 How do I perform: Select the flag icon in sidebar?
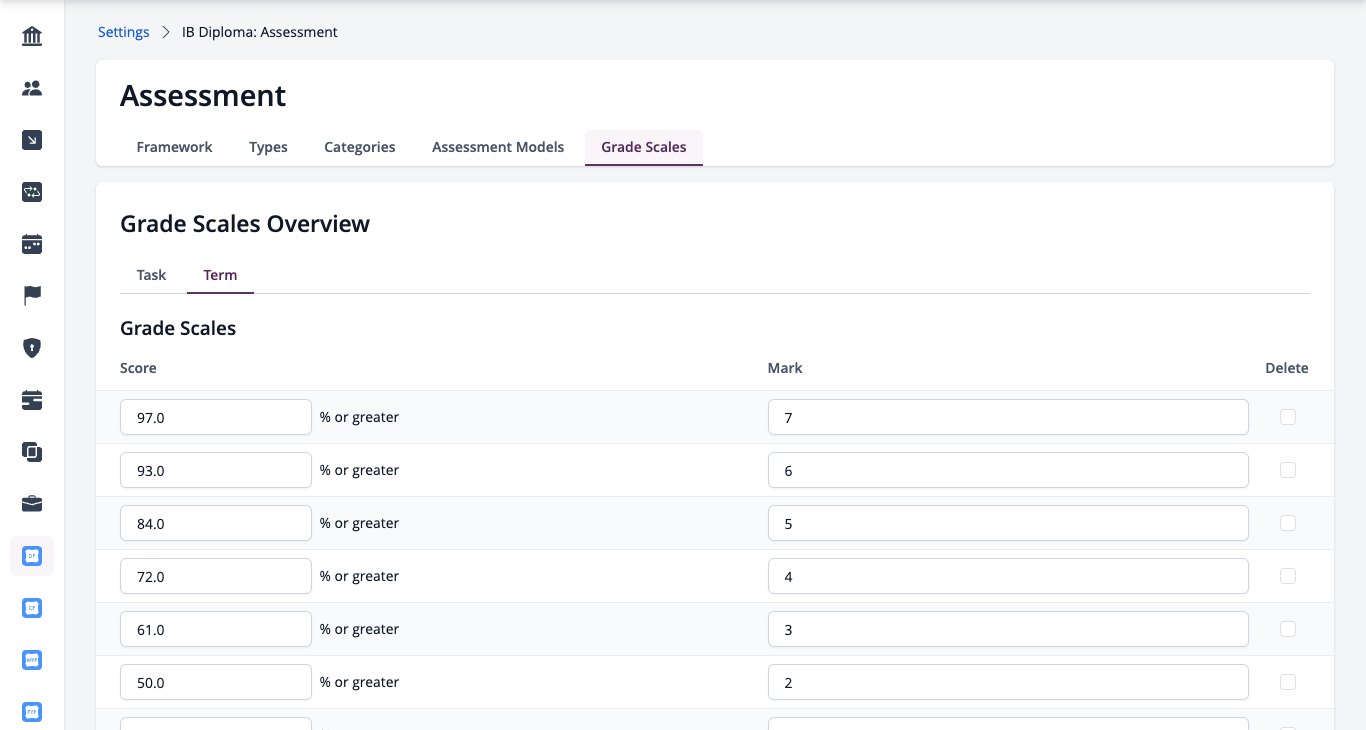click(32, 296)
